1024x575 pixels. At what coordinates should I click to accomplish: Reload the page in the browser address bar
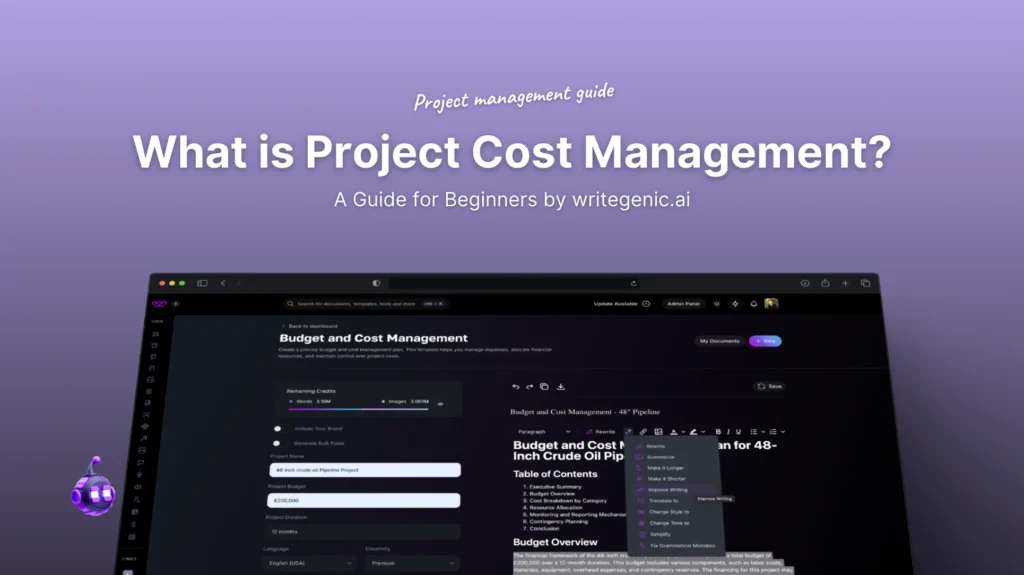pyautogui.click(x=633, y=284)
